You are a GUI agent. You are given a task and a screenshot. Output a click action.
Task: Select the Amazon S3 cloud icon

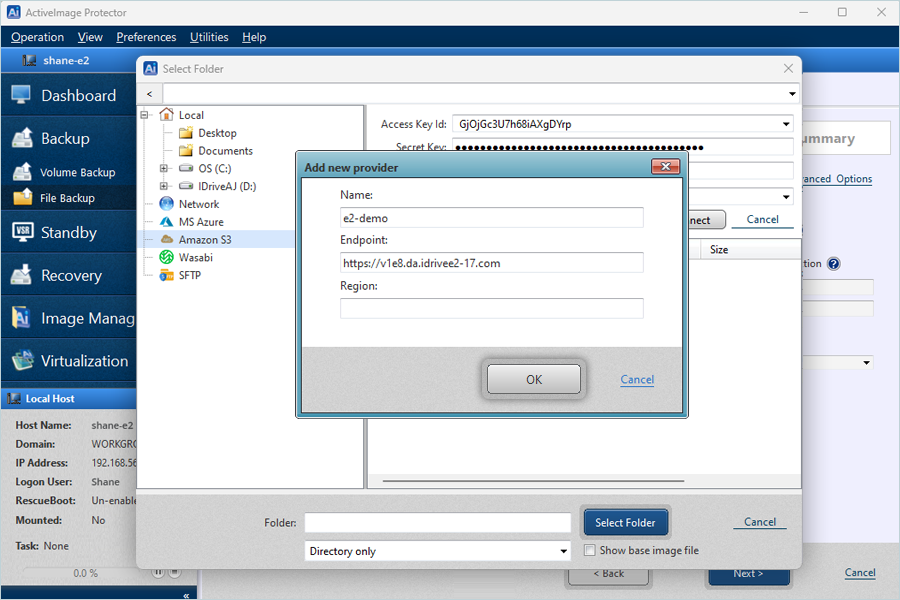coord(166,239)
